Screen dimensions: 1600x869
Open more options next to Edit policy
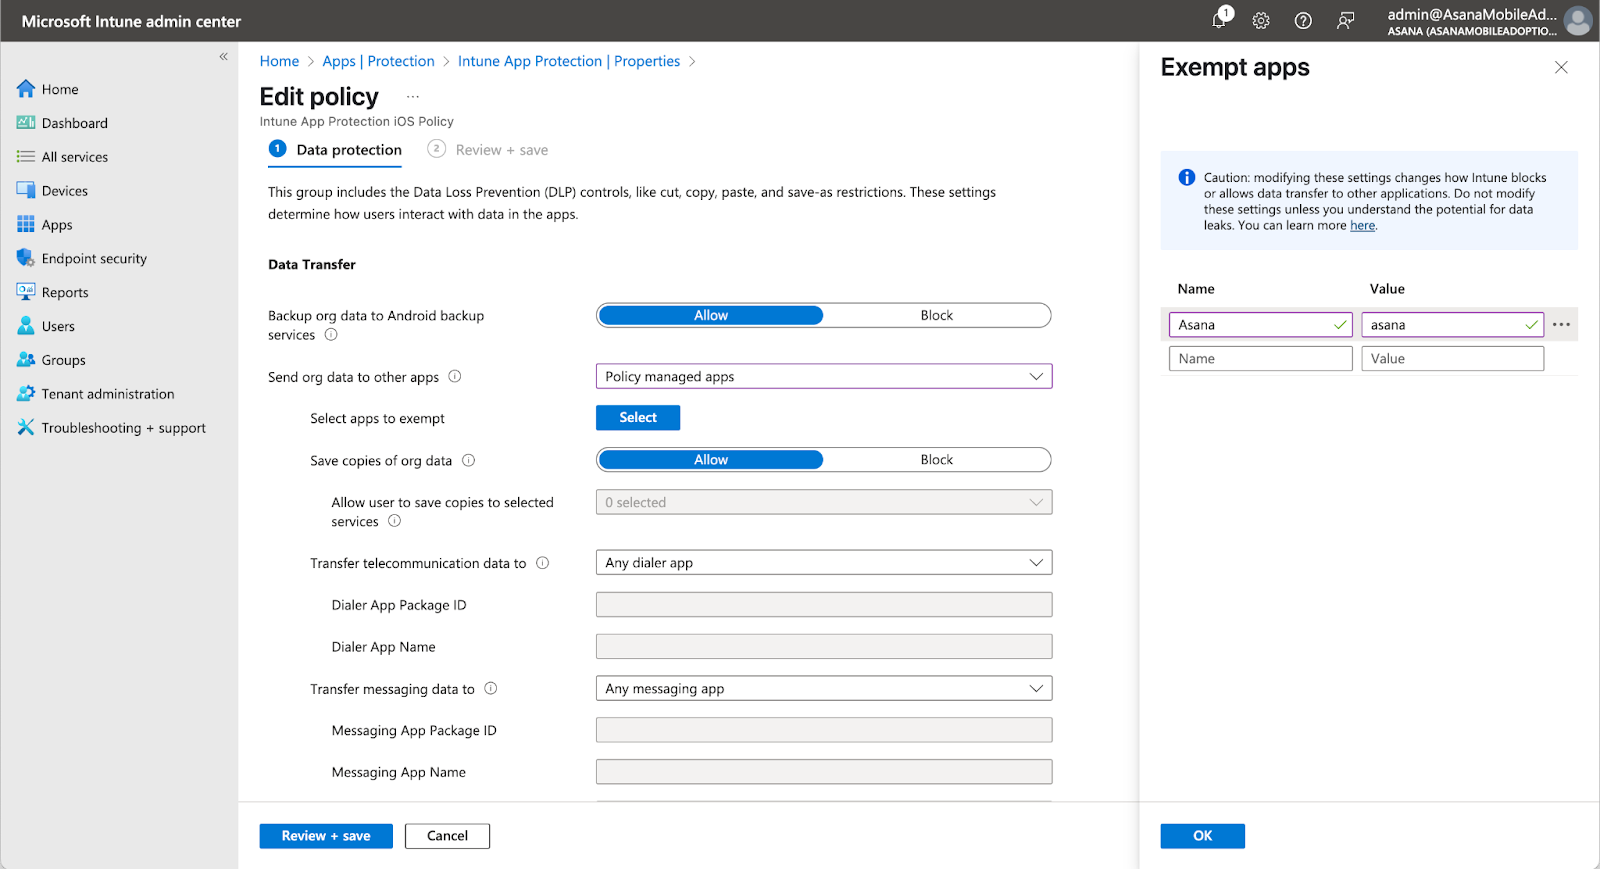tap(413, 97)
